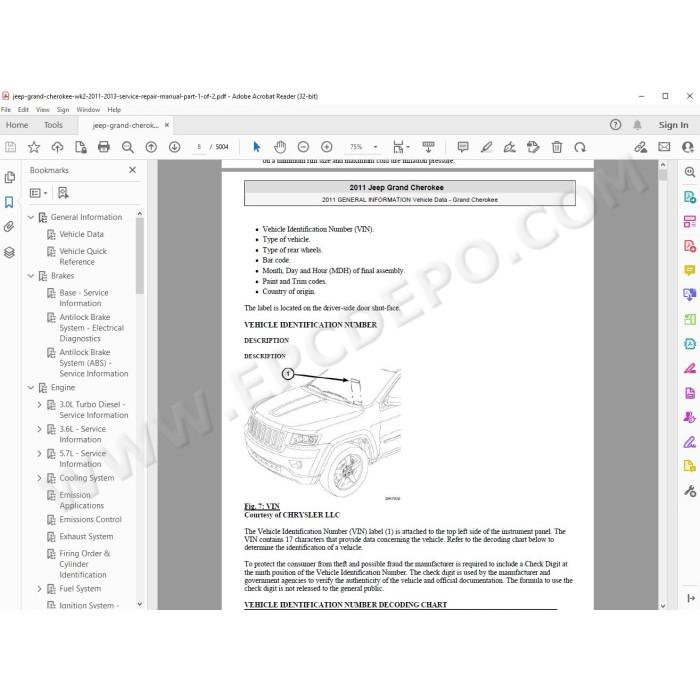Viewport: 700px width, 700px height.
Task: Open the Find text magnifier icon
Action: [128, 147]
